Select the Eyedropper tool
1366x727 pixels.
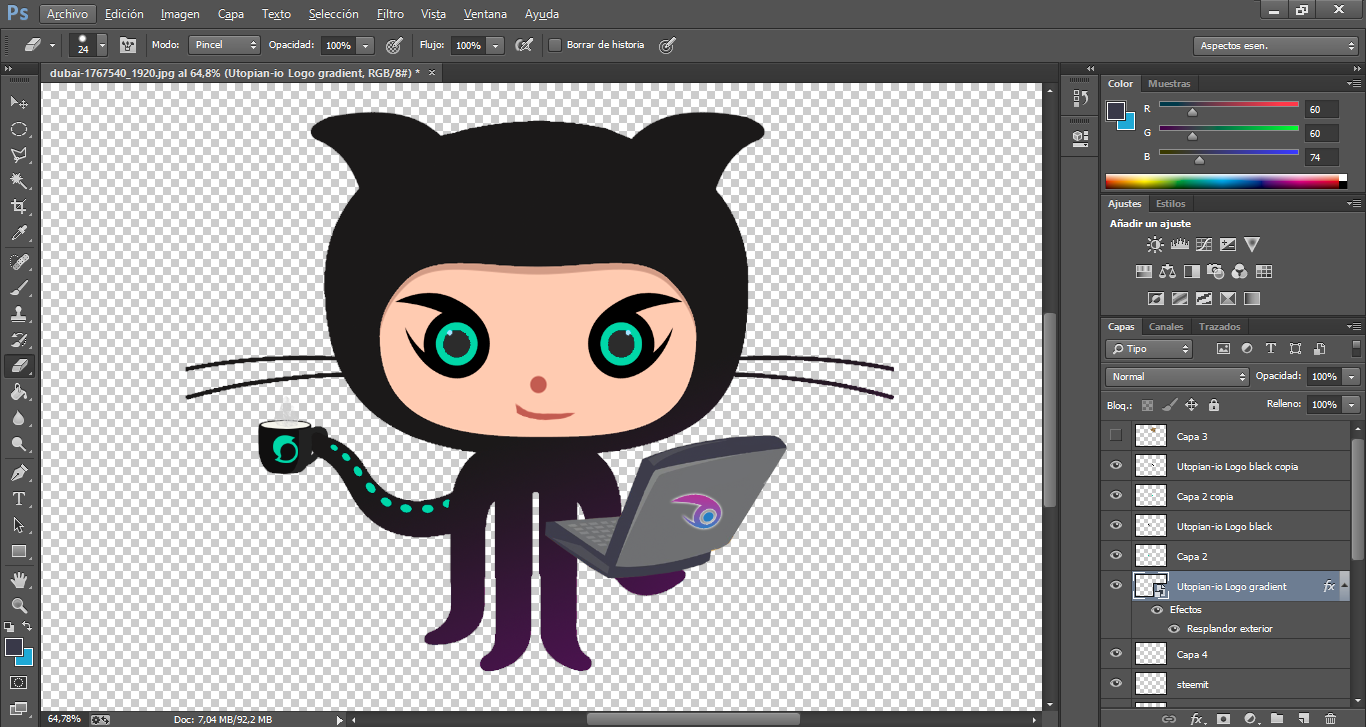click(19, 233)
